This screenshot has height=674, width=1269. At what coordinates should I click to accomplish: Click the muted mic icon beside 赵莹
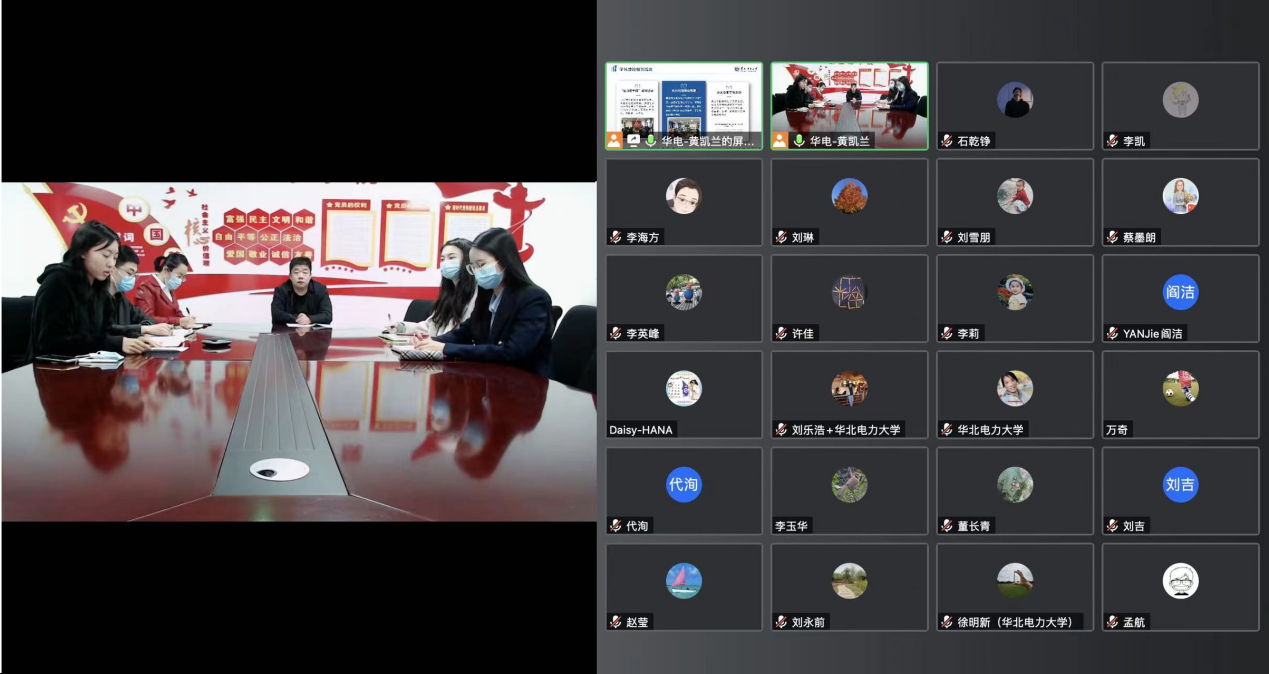coord(616,622)
